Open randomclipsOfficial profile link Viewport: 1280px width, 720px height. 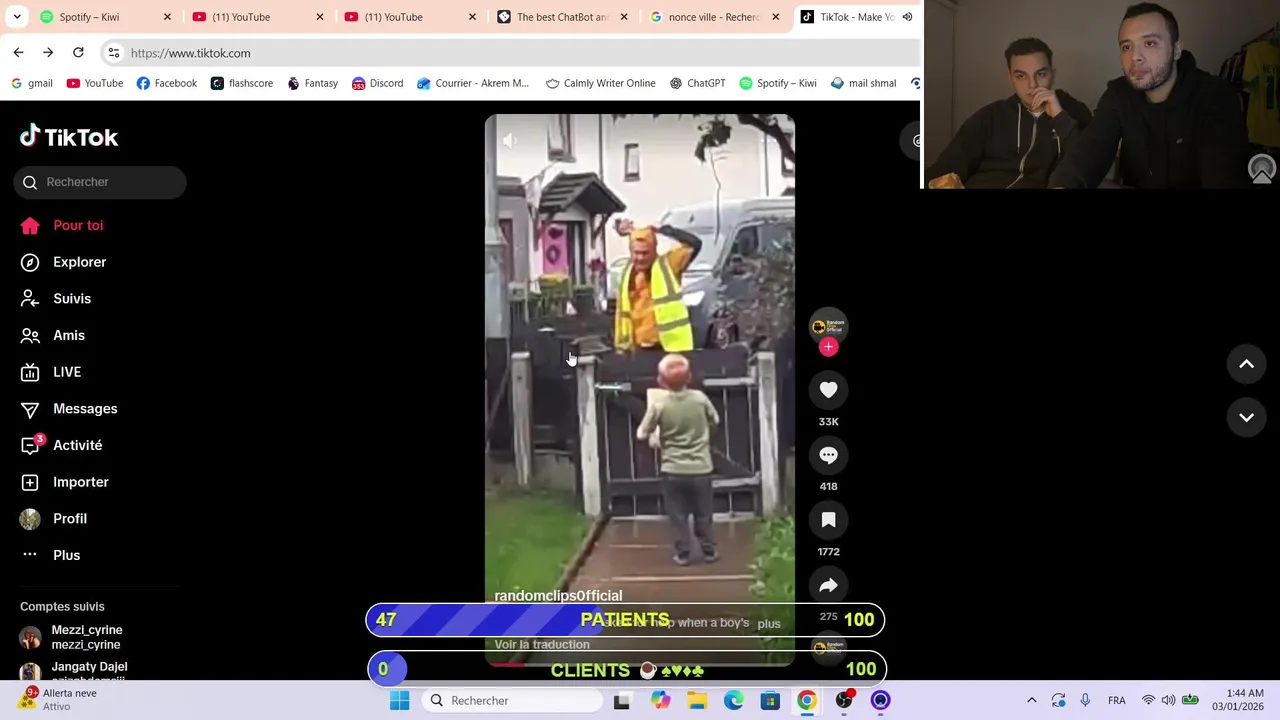click(x=558, y=596)
